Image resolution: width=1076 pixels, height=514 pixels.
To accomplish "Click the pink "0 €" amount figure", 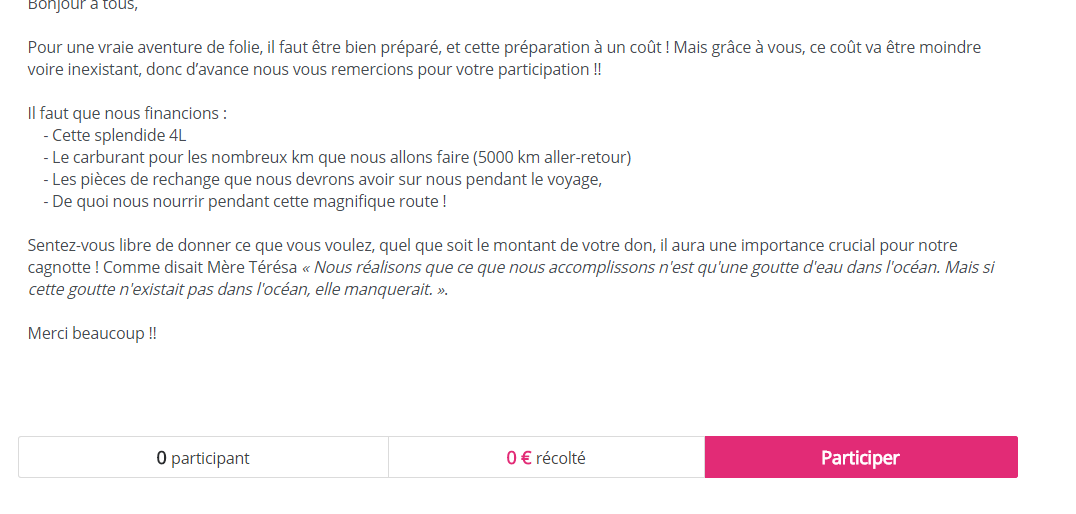I will tap(519, 458).
